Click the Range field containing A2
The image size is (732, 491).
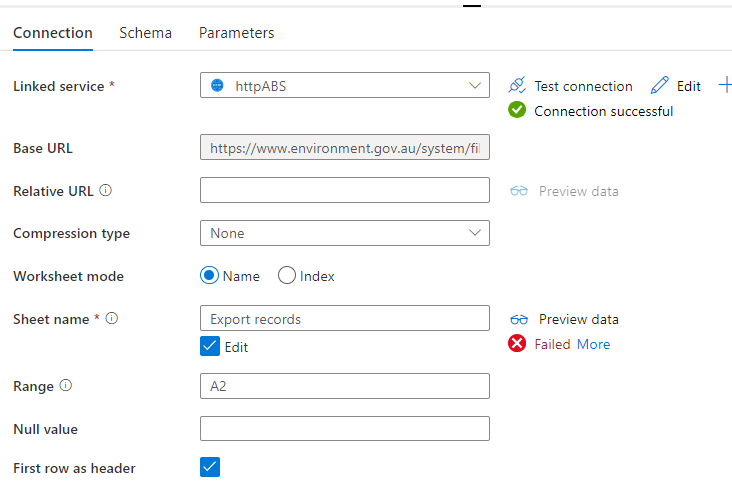tap(345, 386)
